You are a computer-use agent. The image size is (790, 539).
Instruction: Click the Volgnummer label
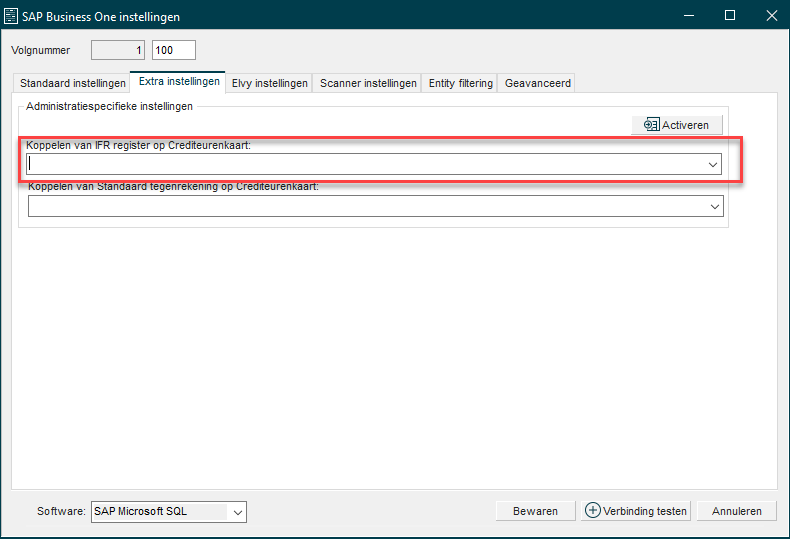click(41, 50)
